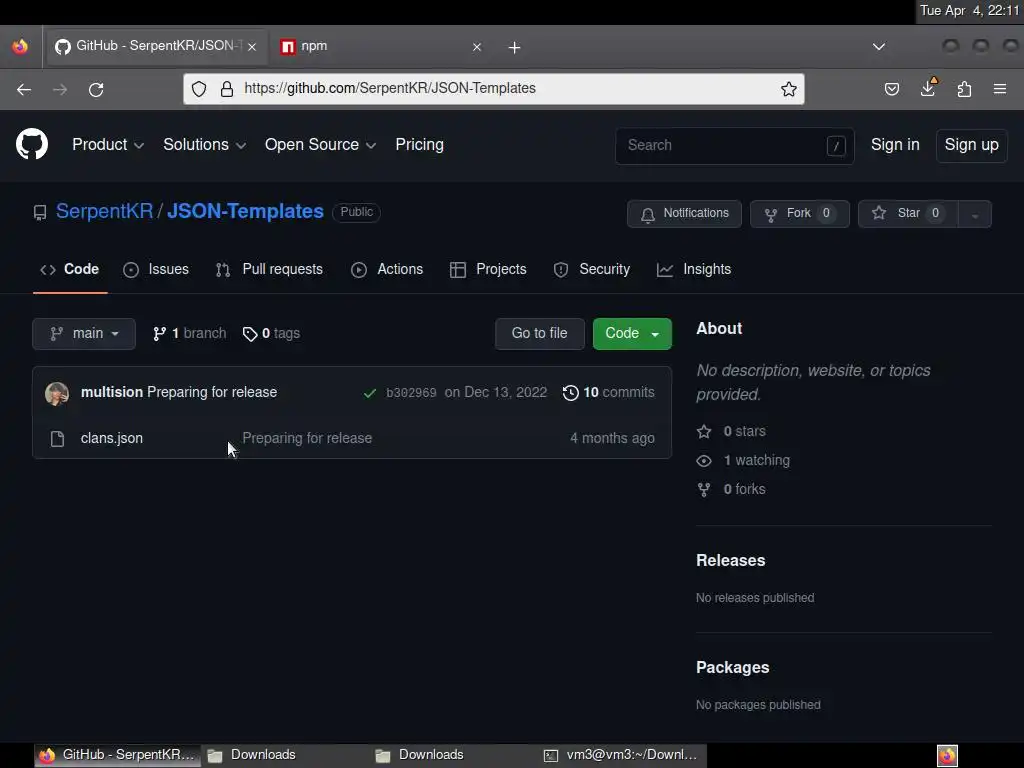Image resolution: width=1024 pixels, height=768 pixels.
Task: Open the Firefox hamburger menu
Action: tap(1000, 89)
